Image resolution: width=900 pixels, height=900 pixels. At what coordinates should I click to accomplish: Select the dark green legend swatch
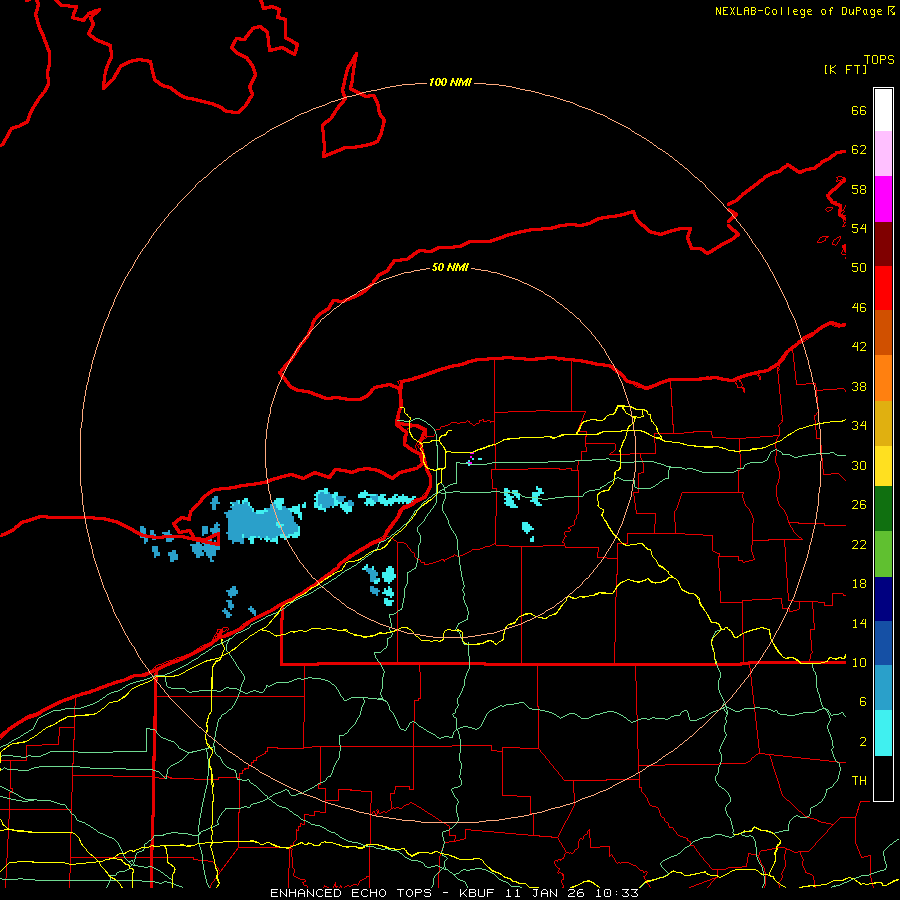point(883,509)
